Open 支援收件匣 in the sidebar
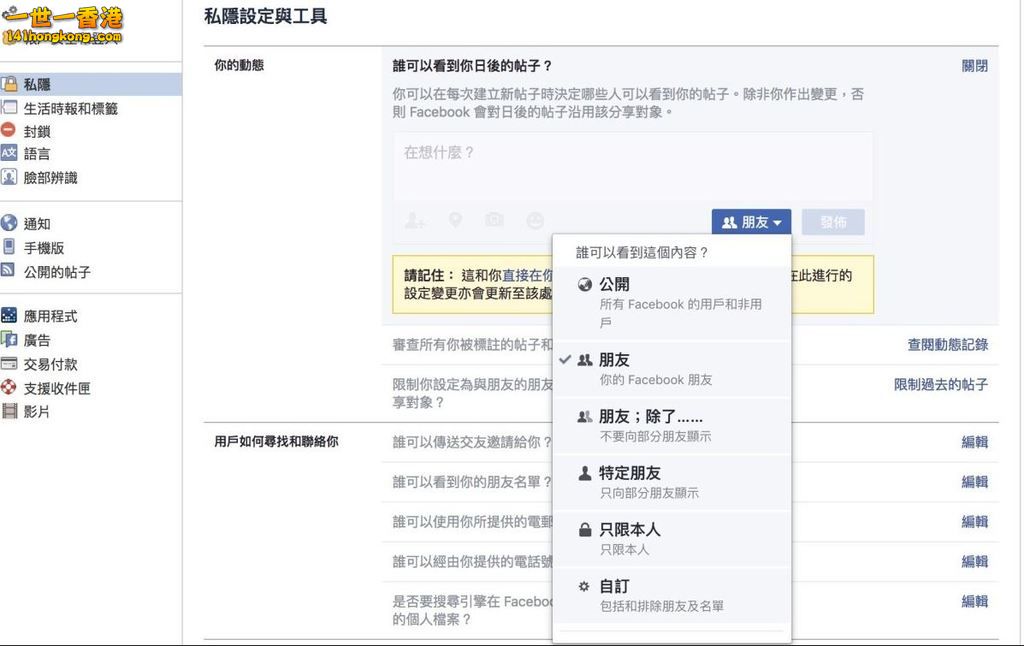 57,388
